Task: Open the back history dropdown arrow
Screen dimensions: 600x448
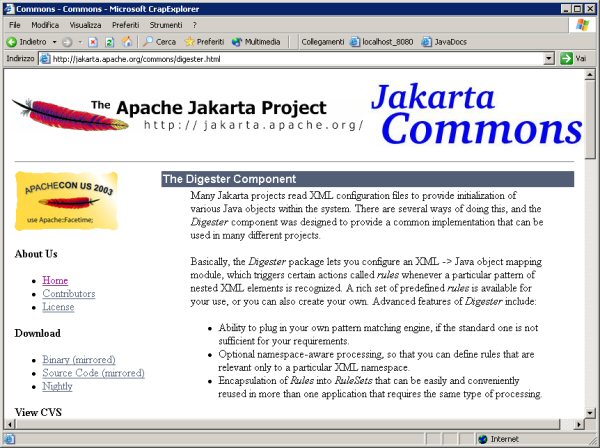Action: 55,42
